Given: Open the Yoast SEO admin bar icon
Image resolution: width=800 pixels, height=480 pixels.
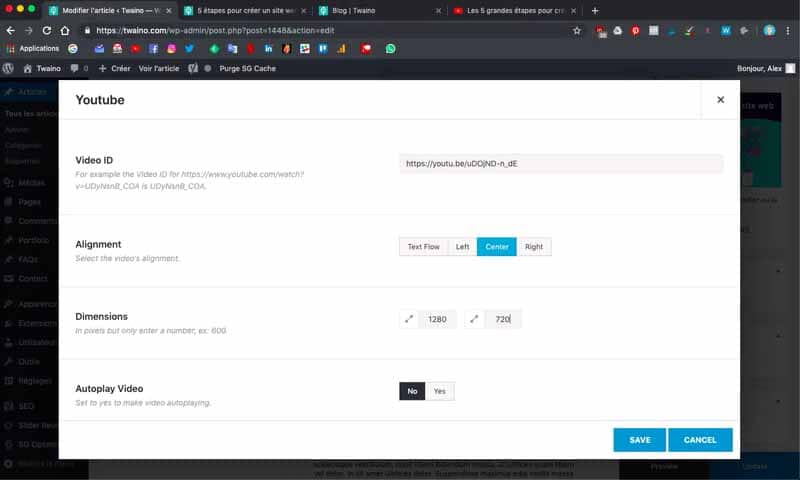Looking at the screenshot, I should pos(193,68).
